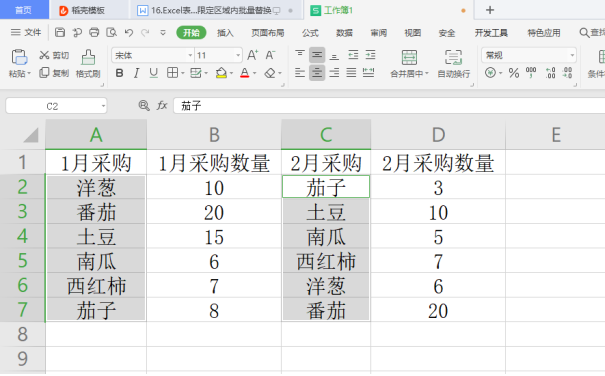605x376 pixels.
Task: Click the Save icon in quick toolbar
Action: (60, 32)
